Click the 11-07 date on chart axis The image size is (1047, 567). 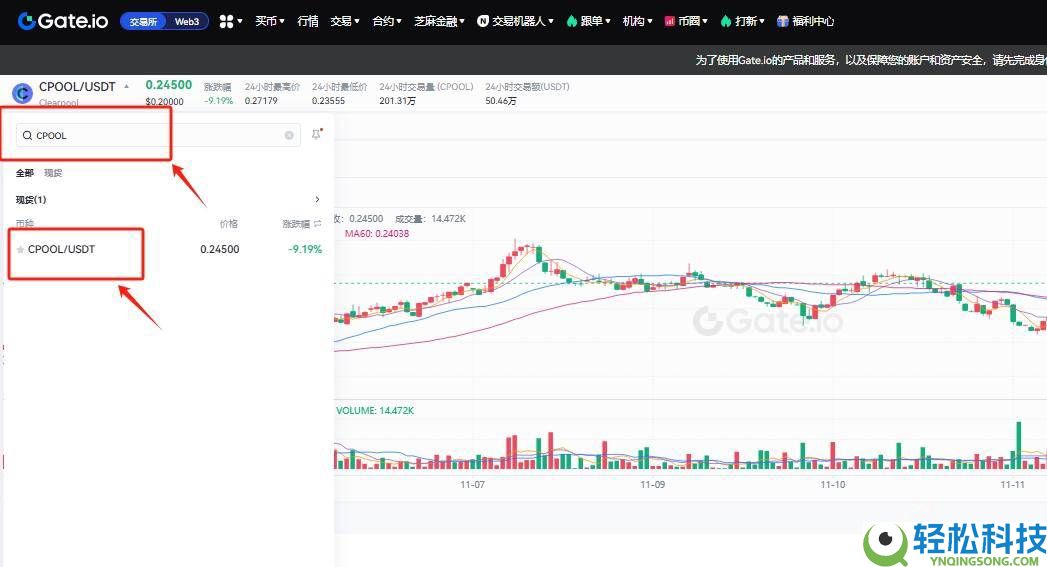click(472, 485)
